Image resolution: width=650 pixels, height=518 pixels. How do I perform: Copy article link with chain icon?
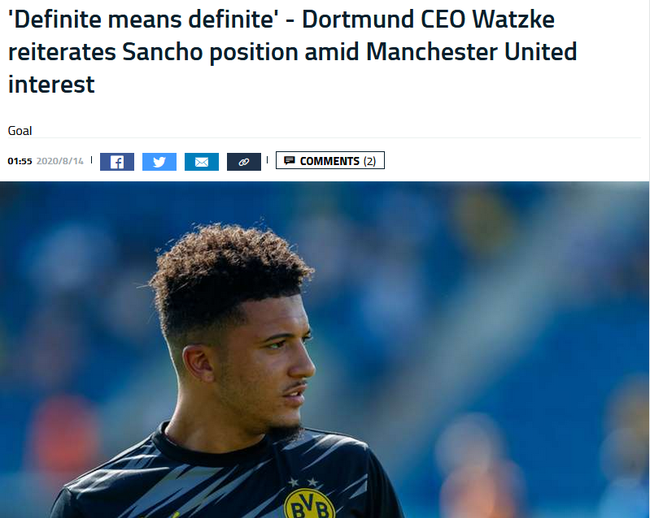(244, 162)
